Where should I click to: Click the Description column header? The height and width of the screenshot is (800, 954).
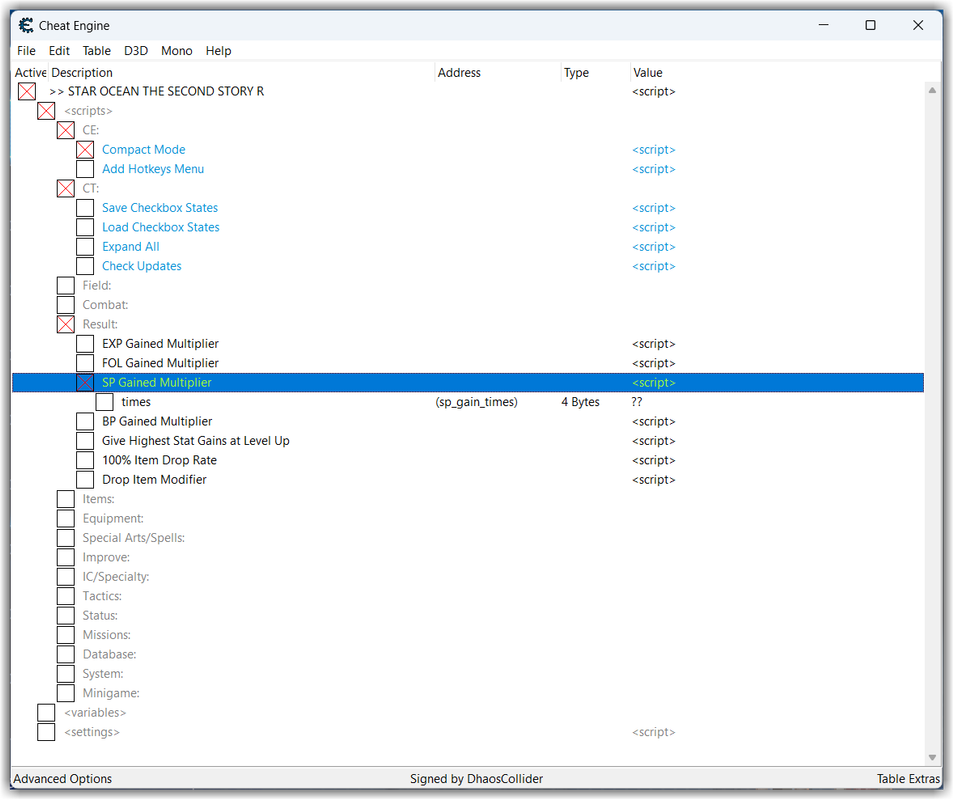click(241, 73)
